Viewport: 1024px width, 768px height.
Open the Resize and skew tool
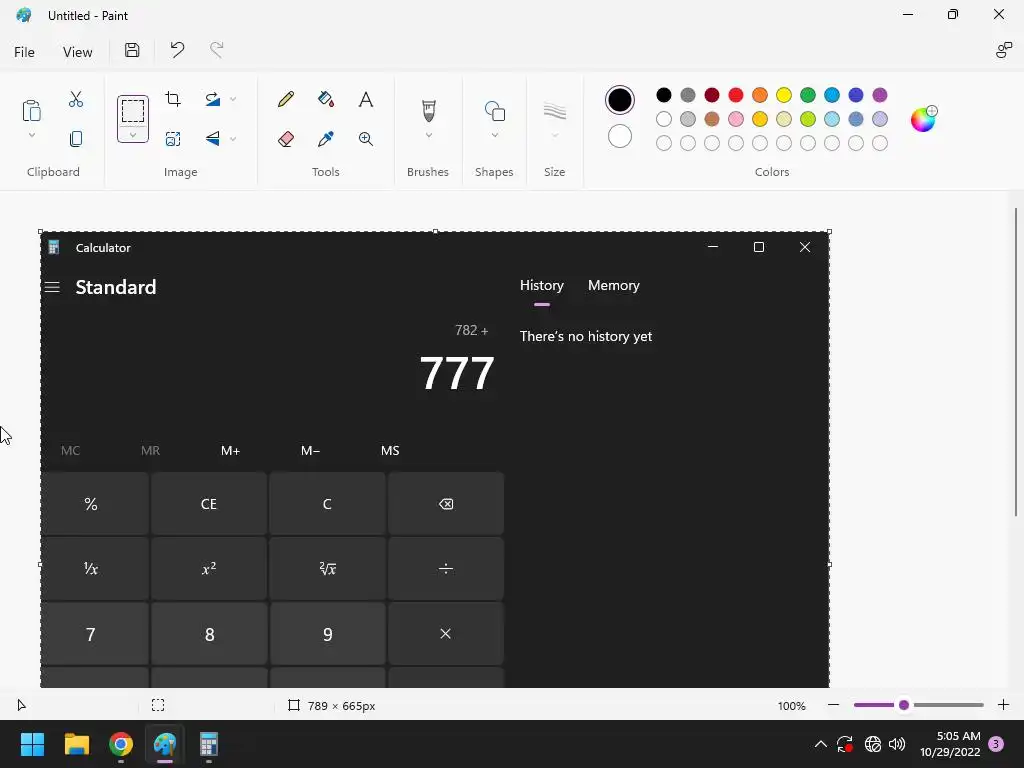173,139
